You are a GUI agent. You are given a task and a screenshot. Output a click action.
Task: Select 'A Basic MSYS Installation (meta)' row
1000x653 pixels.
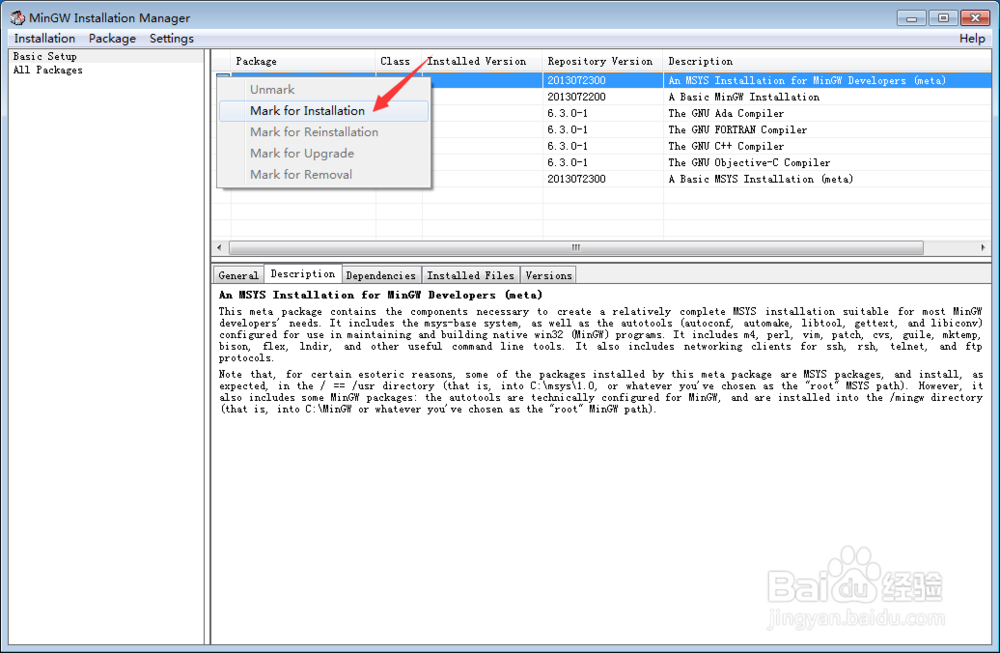[711, 179]
